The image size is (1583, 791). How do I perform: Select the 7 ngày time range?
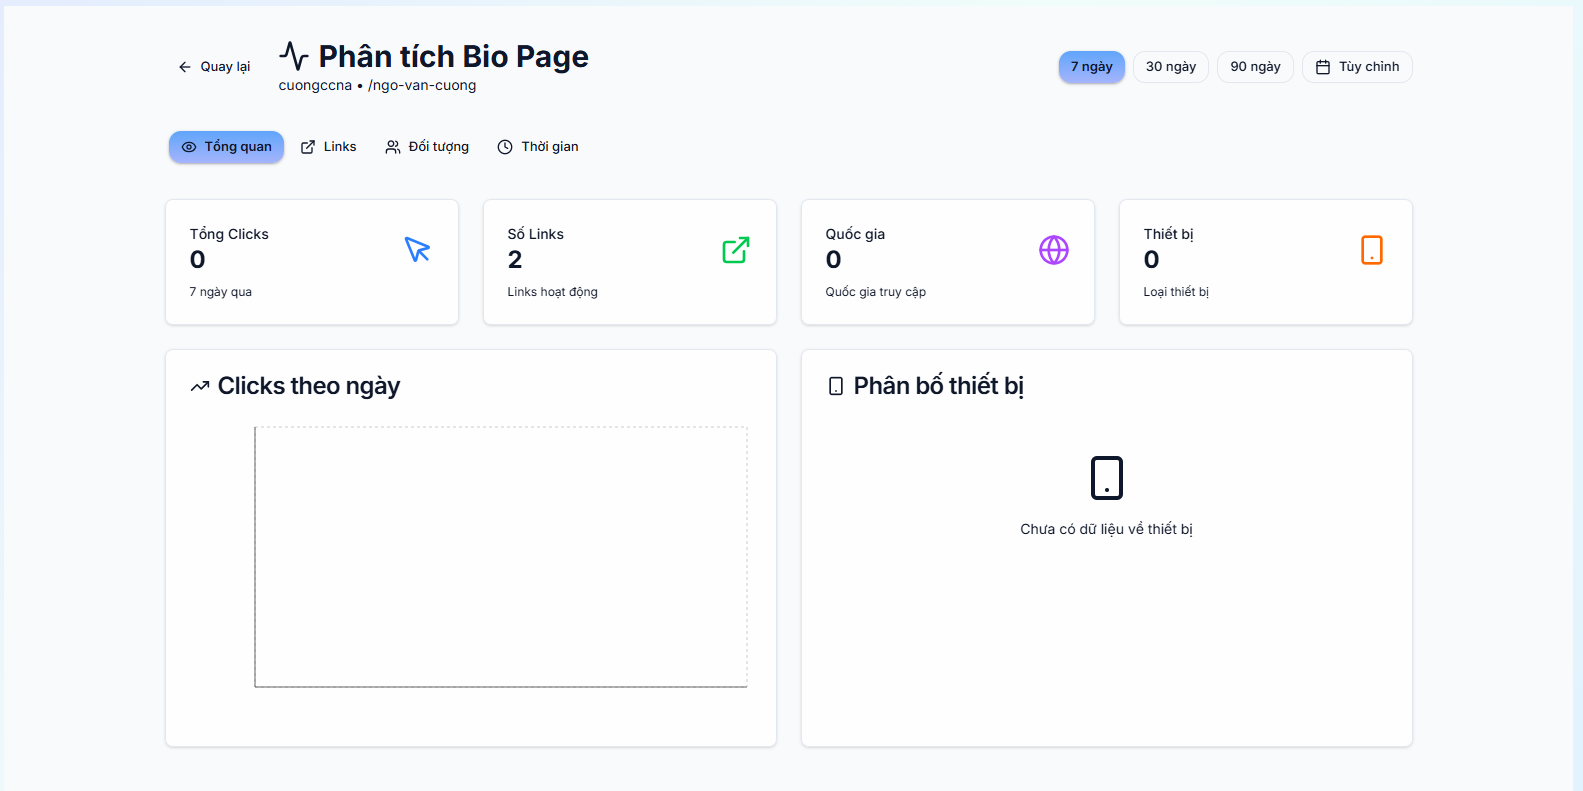tap(1091, 67)
